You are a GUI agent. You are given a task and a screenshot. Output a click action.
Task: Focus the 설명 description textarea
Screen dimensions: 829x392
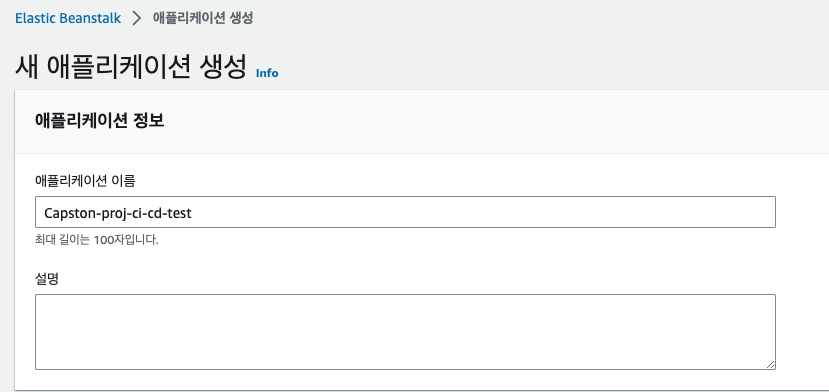pyautogui.click(x=405, y=332)
